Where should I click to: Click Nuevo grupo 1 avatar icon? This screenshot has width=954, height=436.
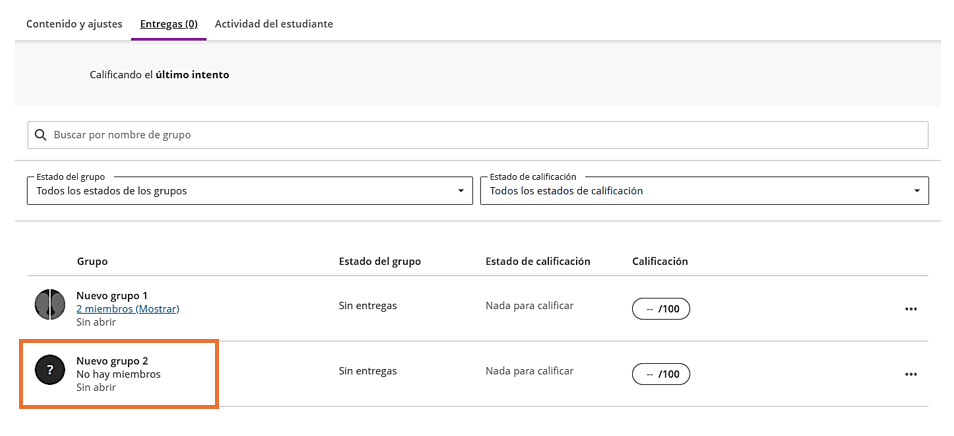[x=50, y=304]
